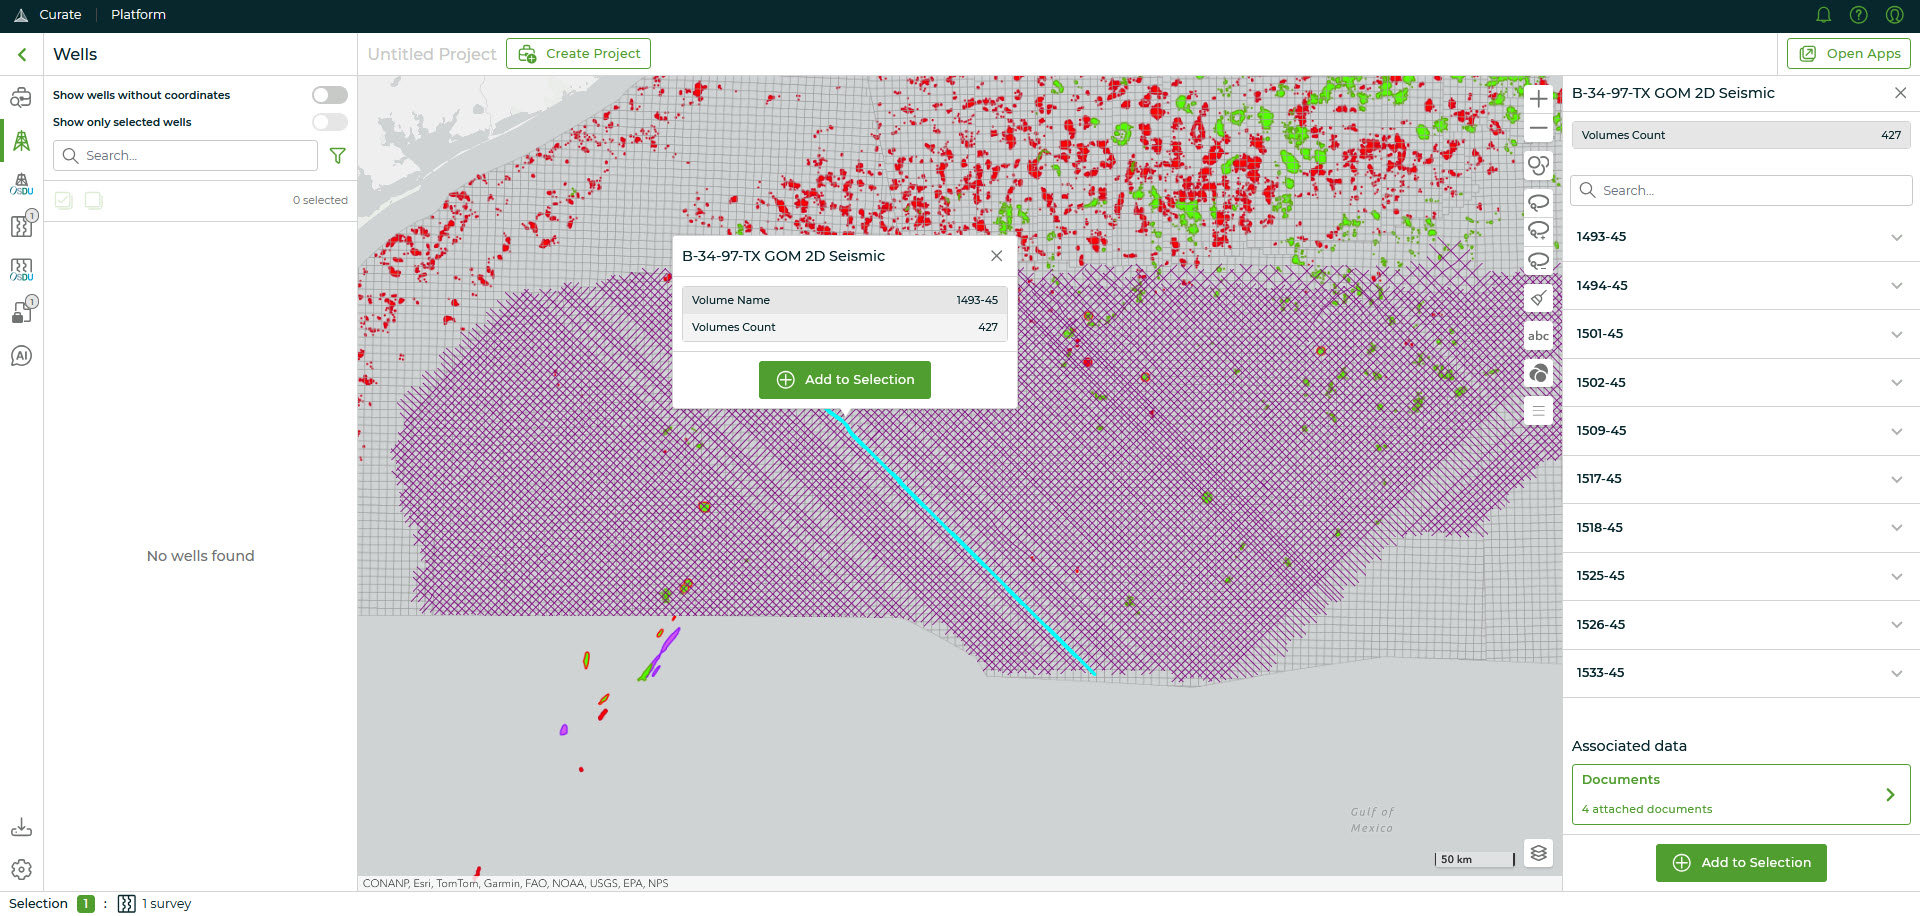Enable Show only selected wells
This screenshot has height=916, width=1920.
coord(328,122)
